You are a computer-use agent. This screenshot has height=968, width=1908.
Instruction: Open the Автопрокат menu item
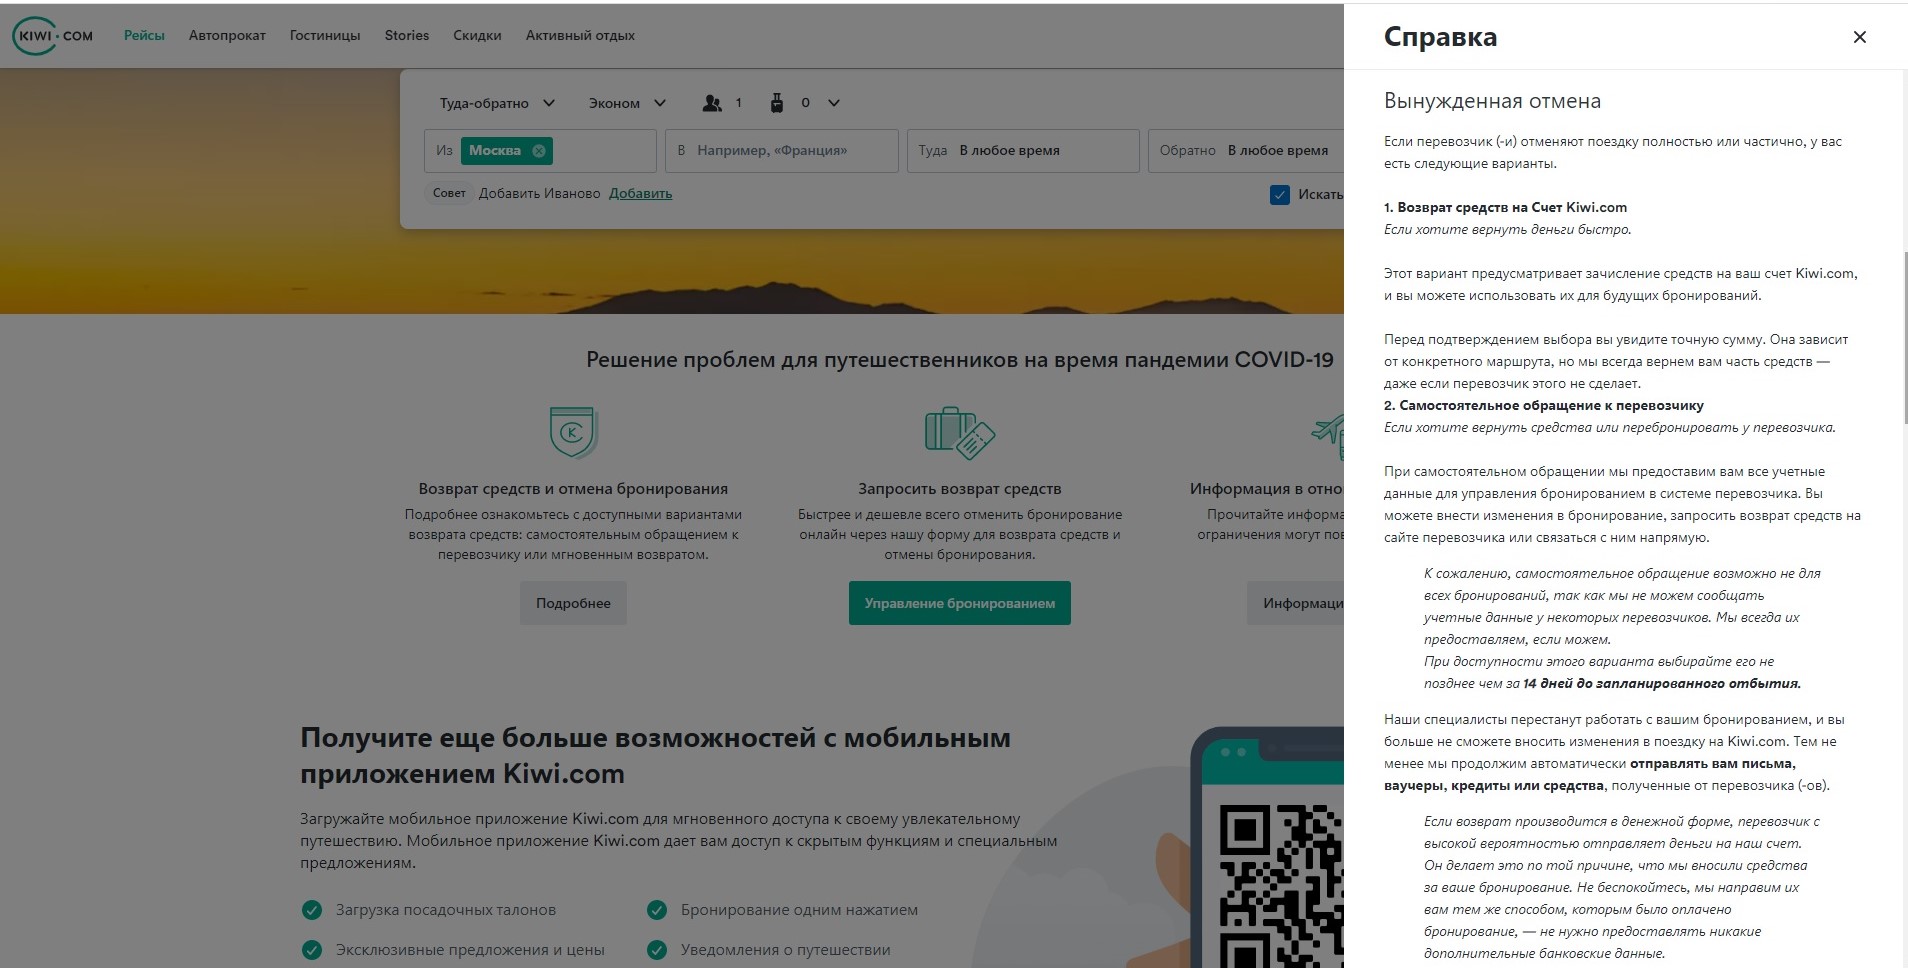click(x=227, y=36)
